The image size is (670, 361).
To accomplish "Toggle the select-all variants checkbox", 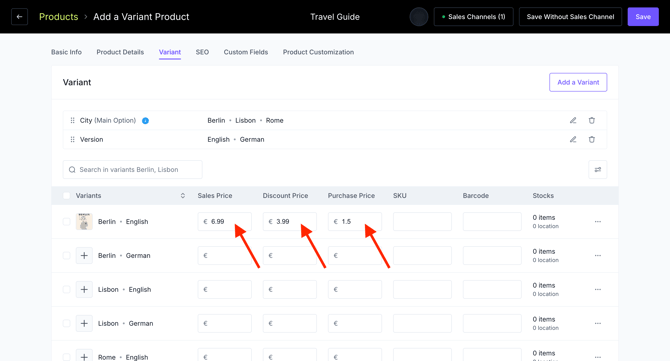I will pyautogui.click(x=67, y=196).
